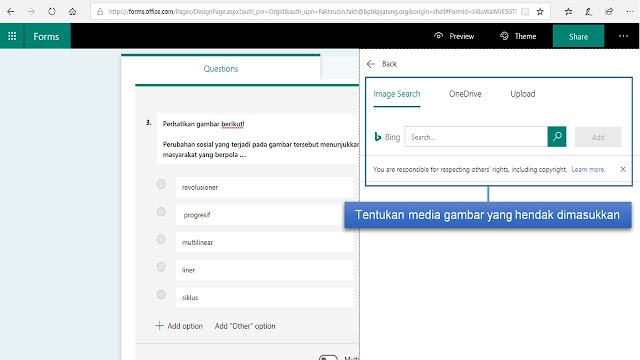Edit the progresif option text

click(x=264, y=215)
